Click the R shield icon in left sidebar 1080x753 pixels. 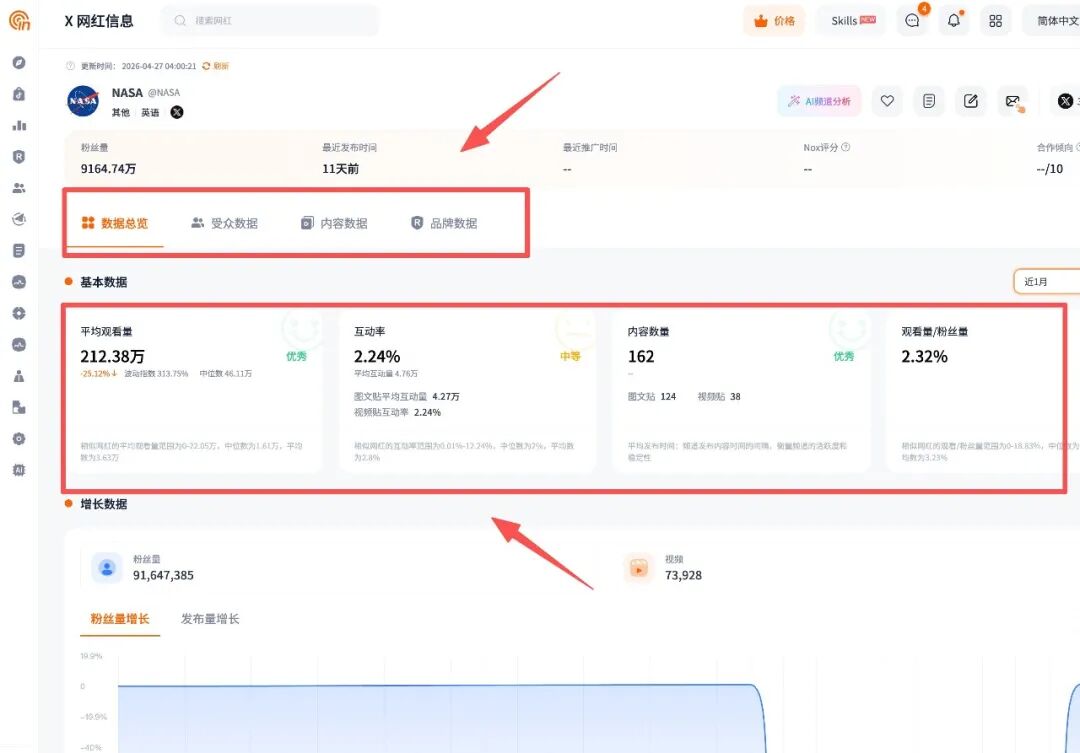(x=19, y=157)
